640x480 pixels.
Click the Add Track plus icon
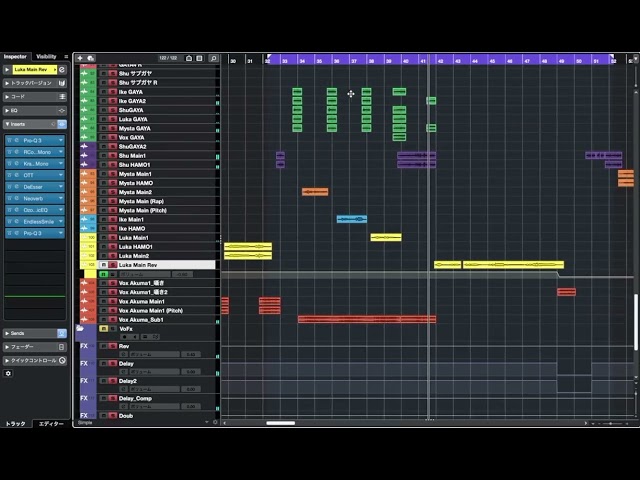(80, 58)
